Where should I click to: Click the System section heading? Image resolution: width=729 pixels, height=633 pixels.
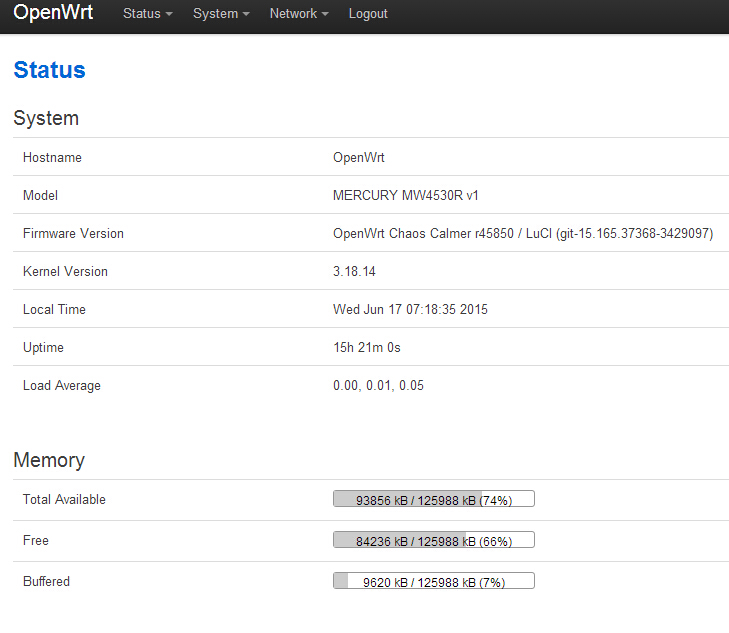click(x=46, y=118)
